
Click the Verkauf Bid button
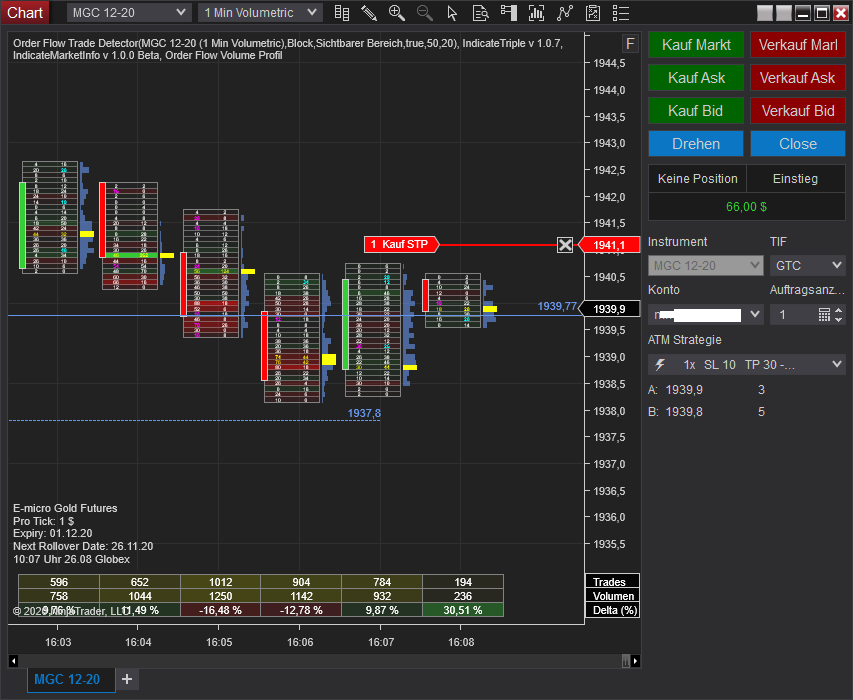pos(798,111)
